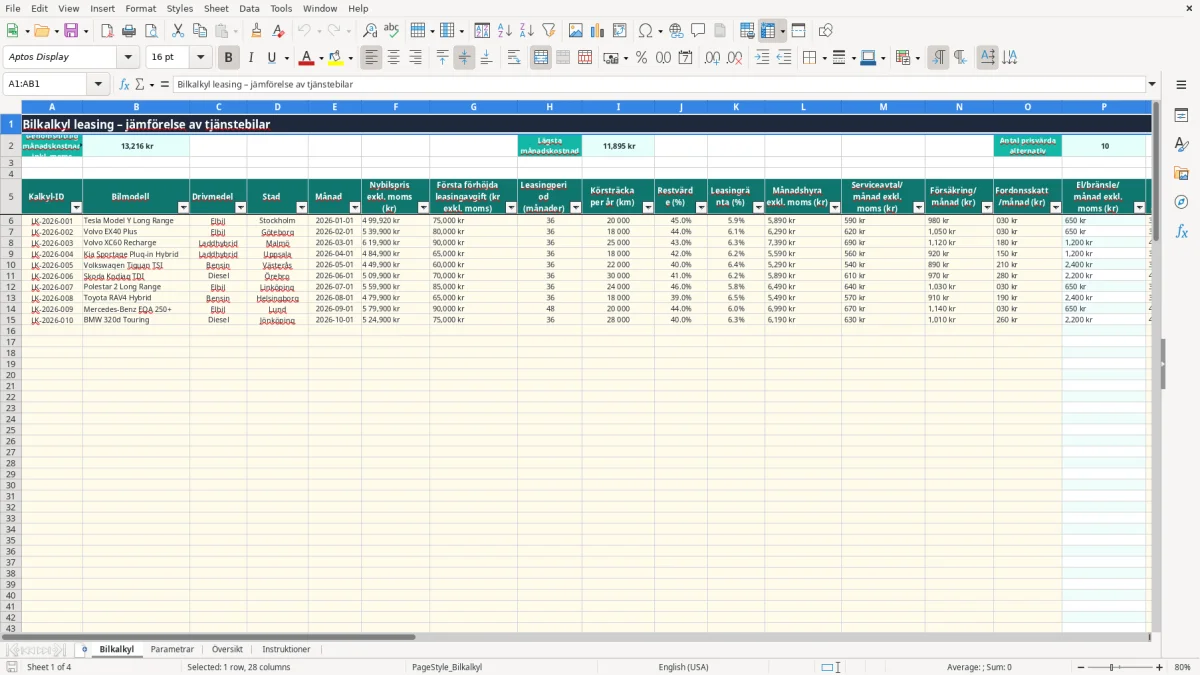Toggle Merge and Center cells
This screenshot has width=1200, height=675.
pos(541,58)
